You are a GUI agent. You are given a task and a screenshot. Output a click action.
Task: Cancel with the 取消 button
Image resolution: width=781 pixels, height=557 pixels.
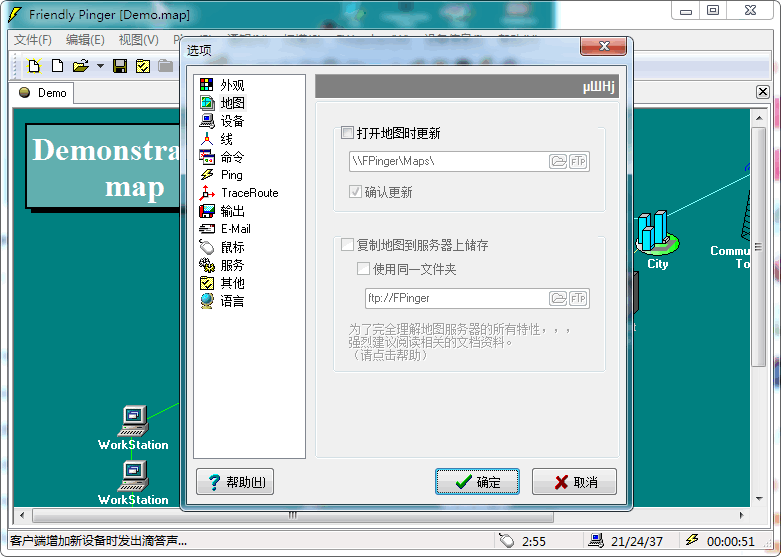(574, 482)
